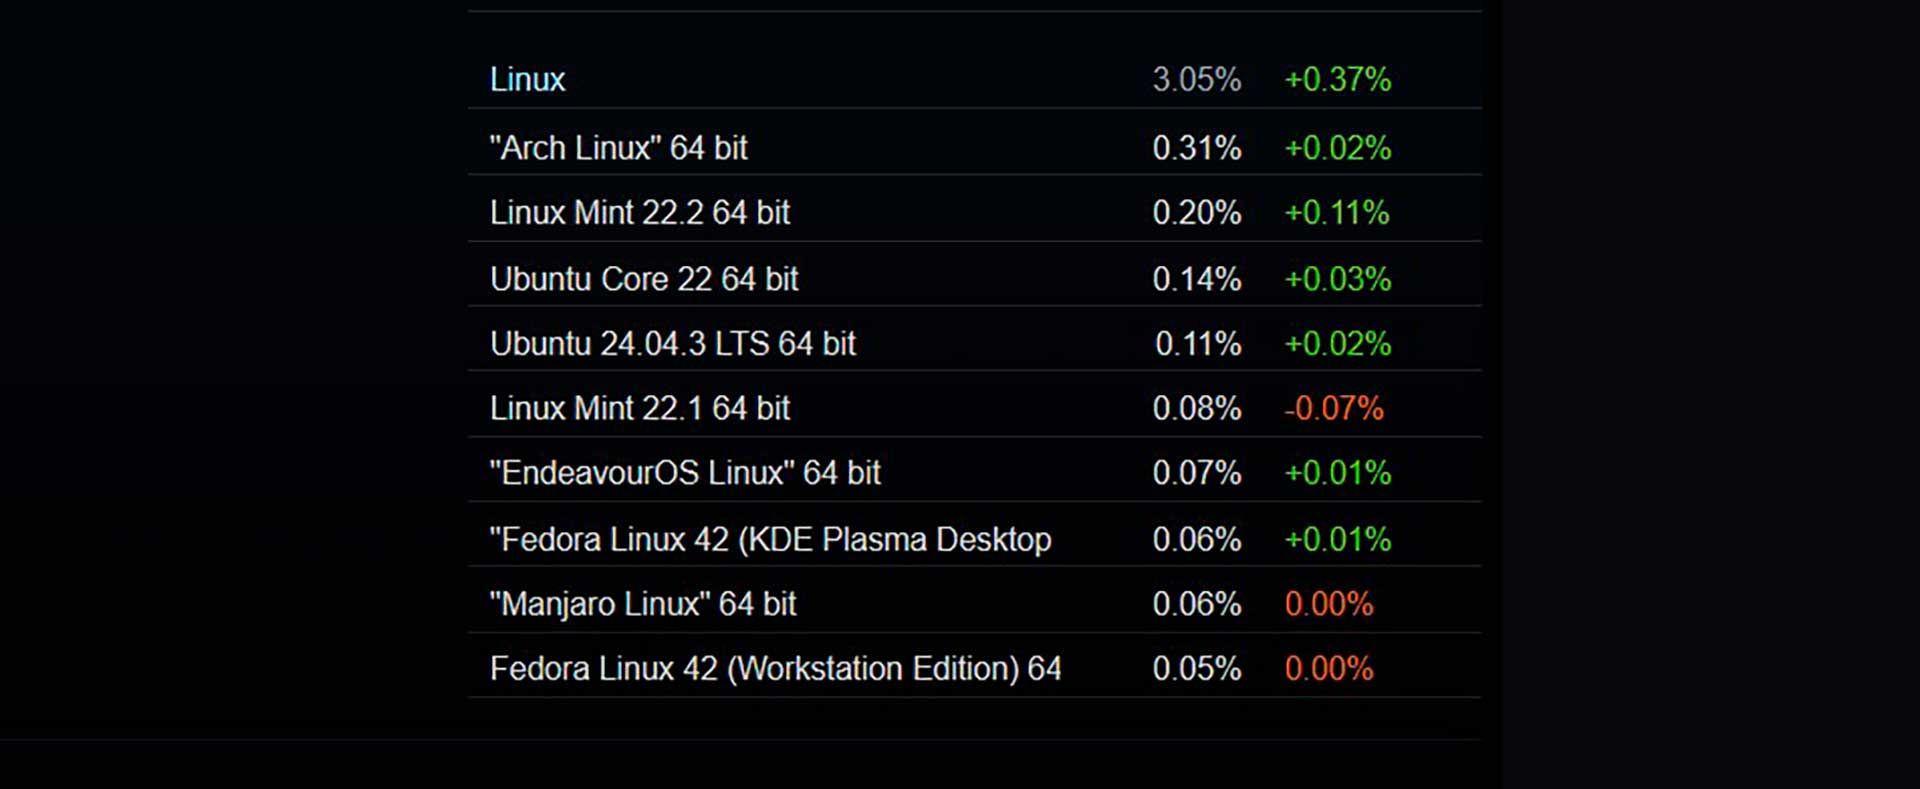This screenshot has width=1920, height=789.
Task: Click the Ubuntu 24.04.3 LTS 64 bit row
Action: (672, 344)
